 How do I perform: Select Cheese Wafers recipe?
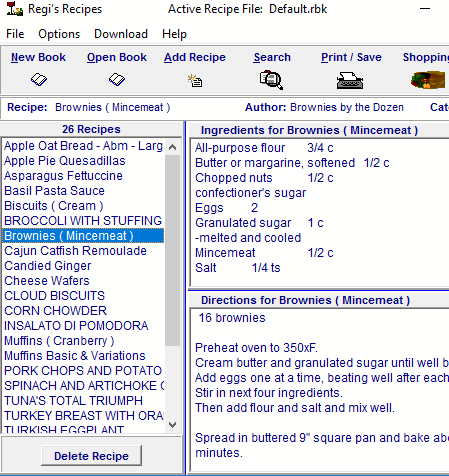pos(83,281)
